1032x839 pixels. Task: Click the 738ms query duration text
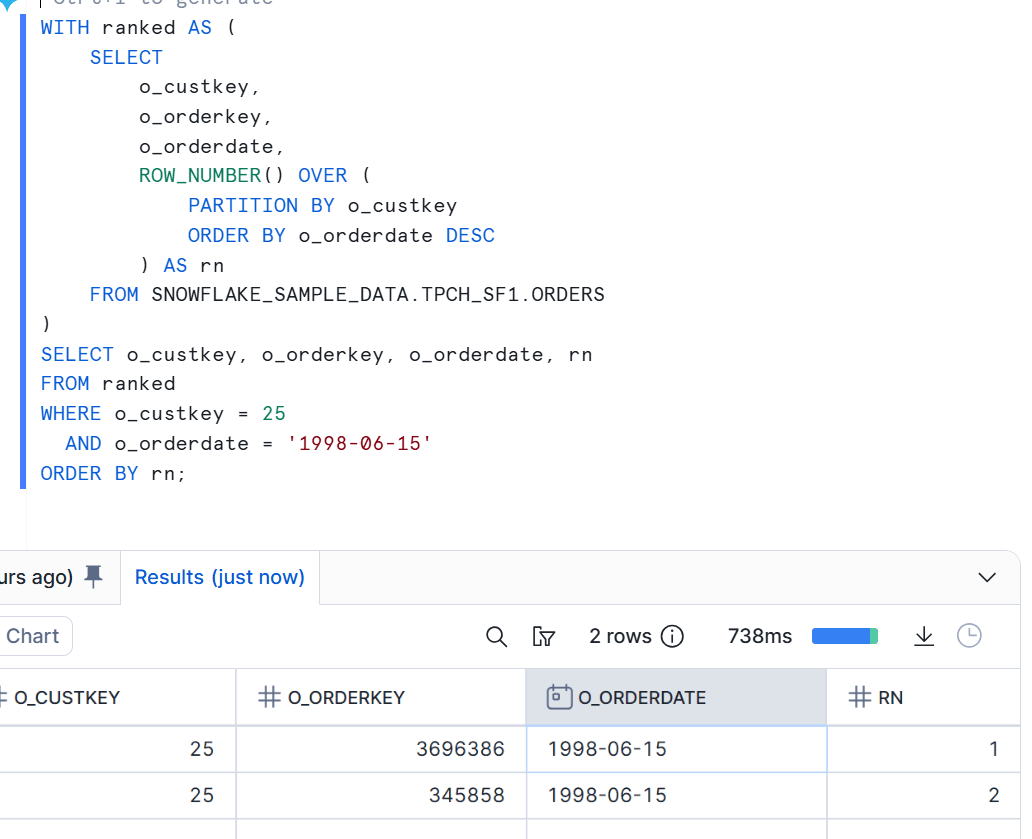pyautogui.click(x=760, y=636)
